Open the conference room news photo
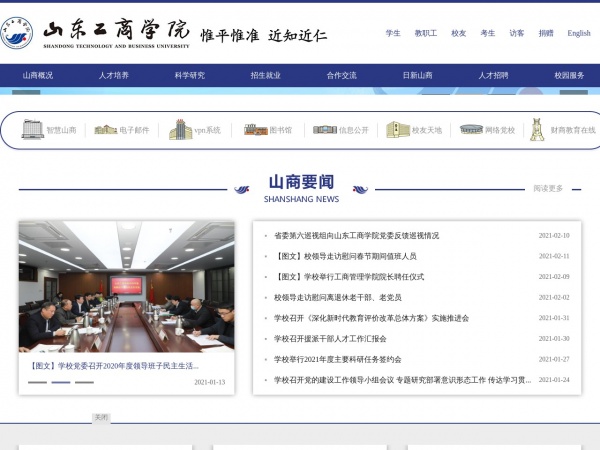The height and width of the screenshot is (450, 600). [x=127, y=286]
